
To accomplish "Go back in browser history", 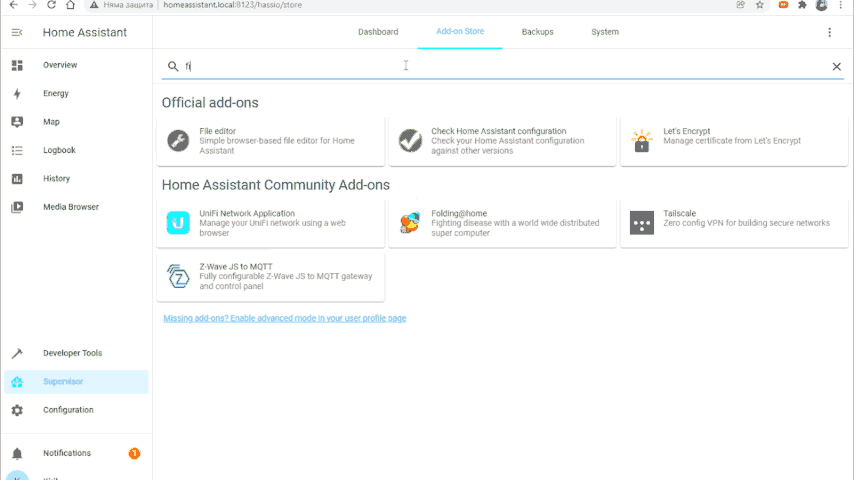I will [x=14, y=5].
